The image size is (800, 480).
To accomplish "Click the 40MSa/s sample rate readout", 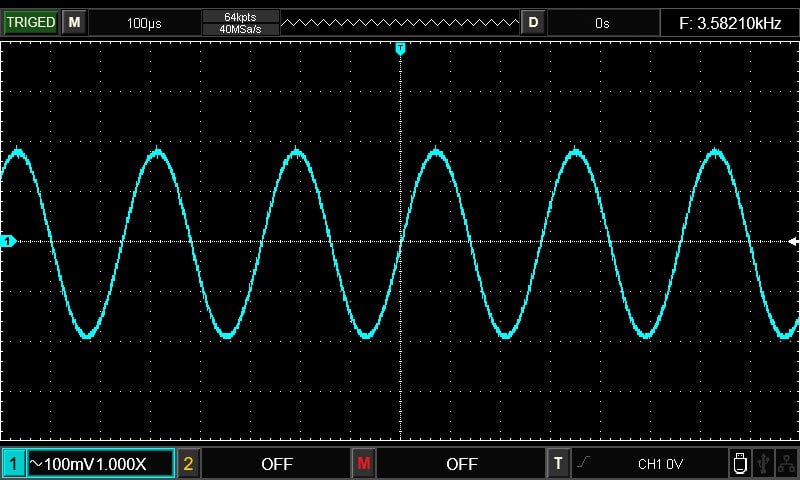I will click(x=240, y=29).
